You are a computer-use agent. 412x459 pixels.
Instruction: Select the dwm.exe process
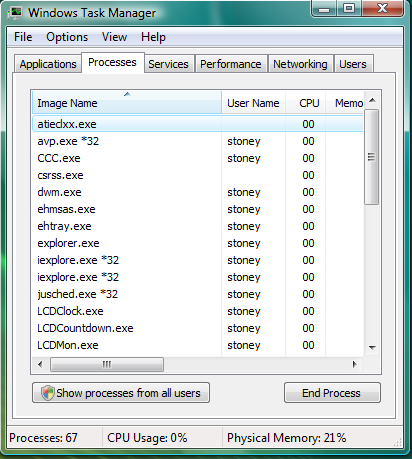(198, 192)
